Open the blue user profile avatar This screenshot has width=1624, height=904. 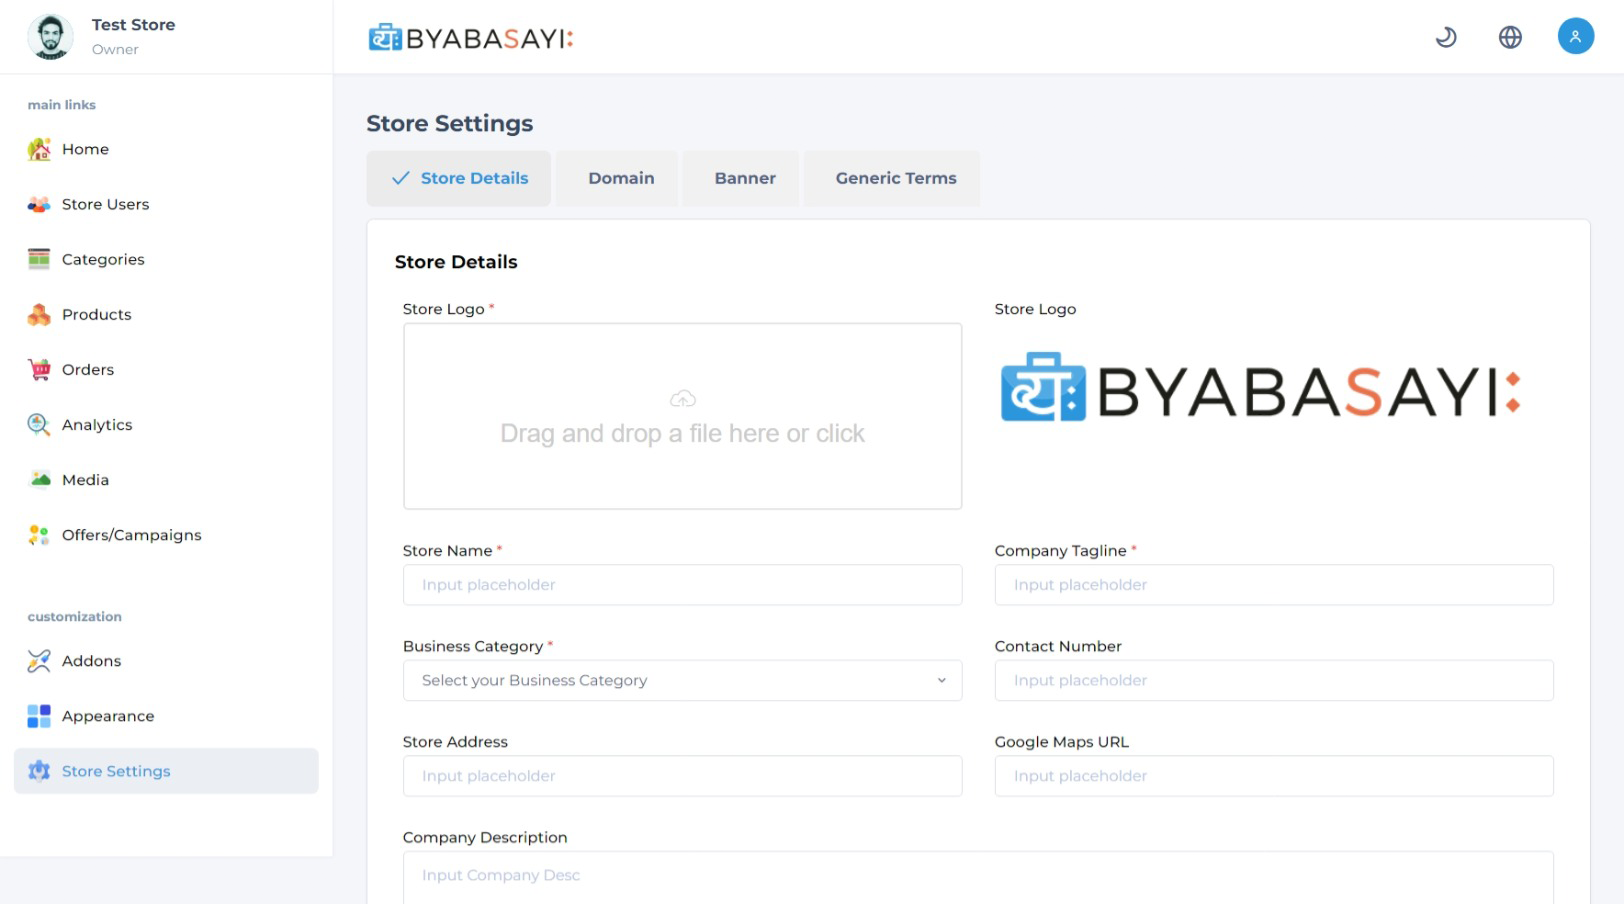(x=1575, y=37)
